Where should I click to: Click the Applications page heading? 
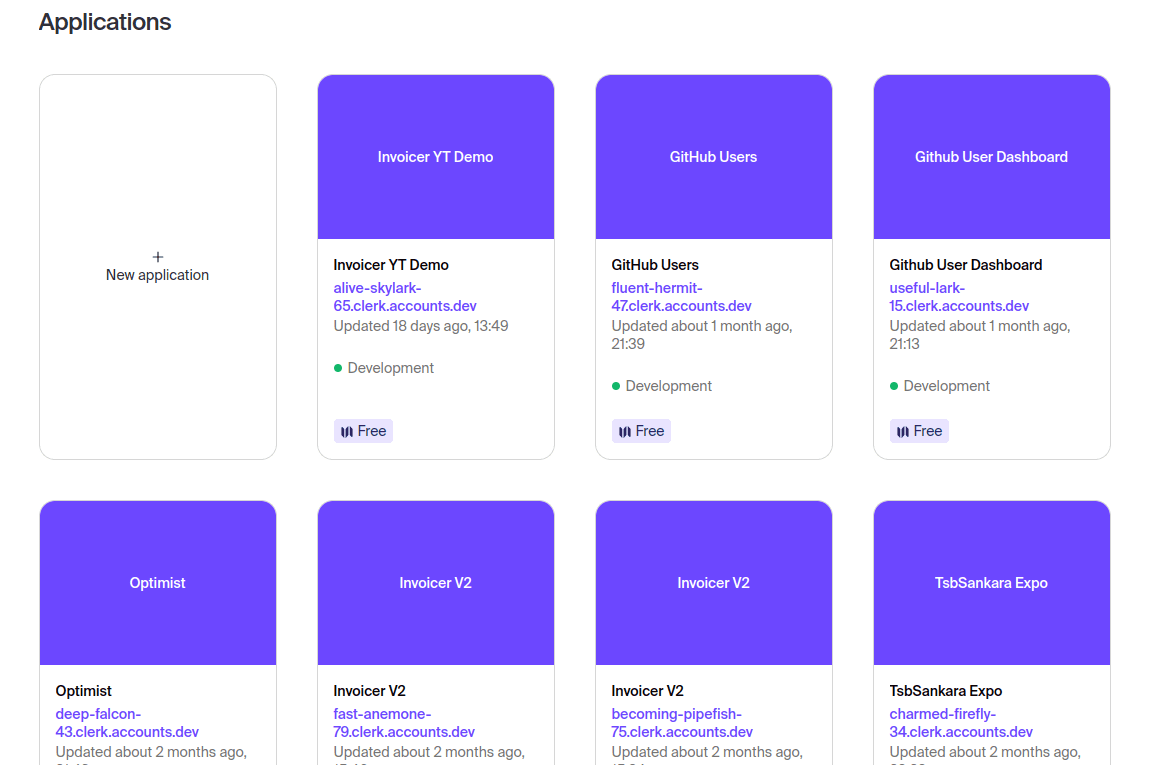[x=104, y=21]
